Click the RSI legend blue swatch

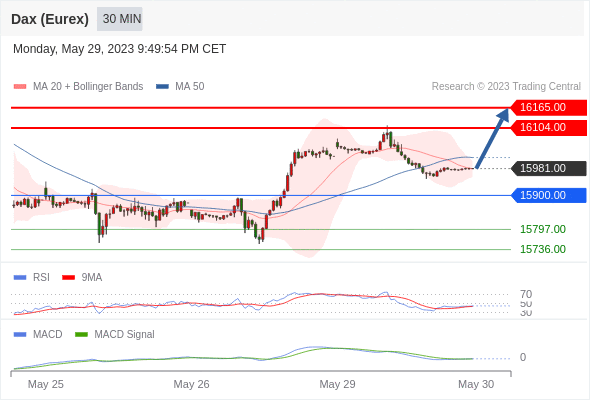pyautogui.click(x=20, y=278)
